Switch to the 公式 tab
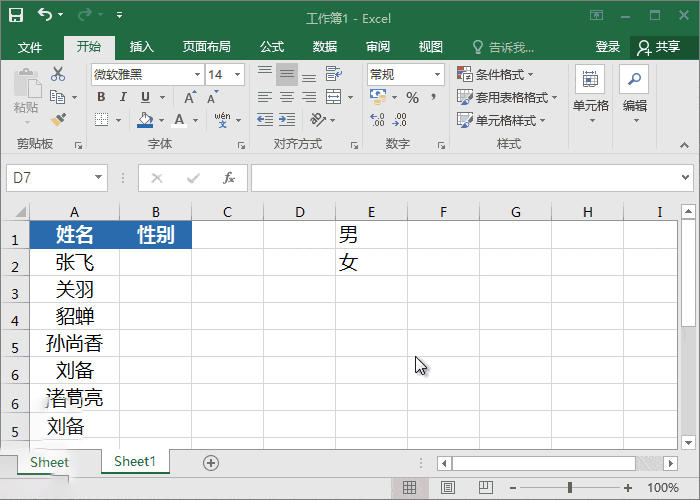Image resolution: width=700 pixels, height=500 pixels. pos(272,47)
